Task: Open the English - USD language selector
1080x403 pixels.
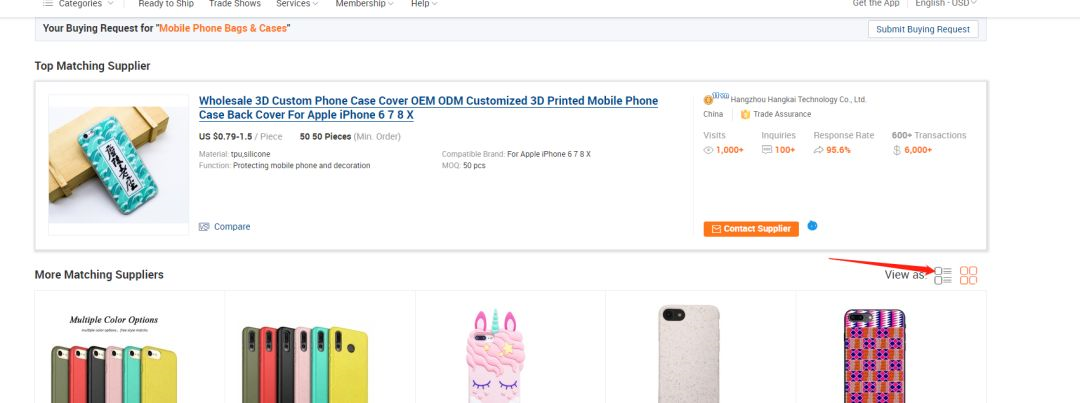Action: (946, 4)
